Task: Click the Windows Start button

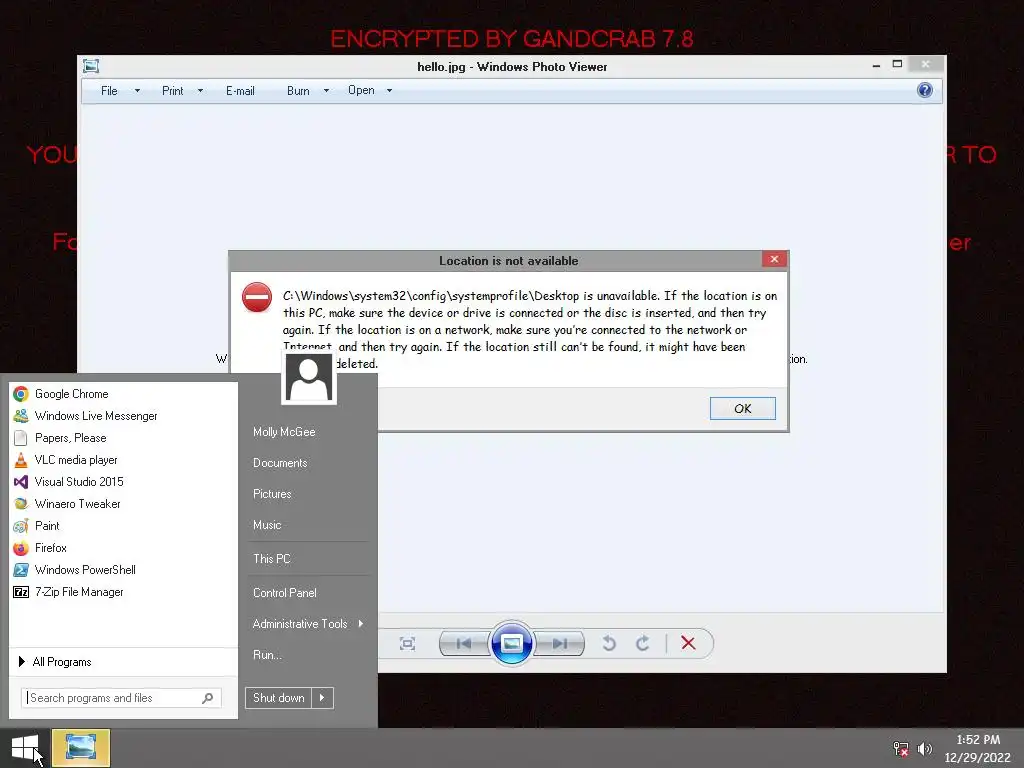Action: pyautogui.click(x=25, y=748)
